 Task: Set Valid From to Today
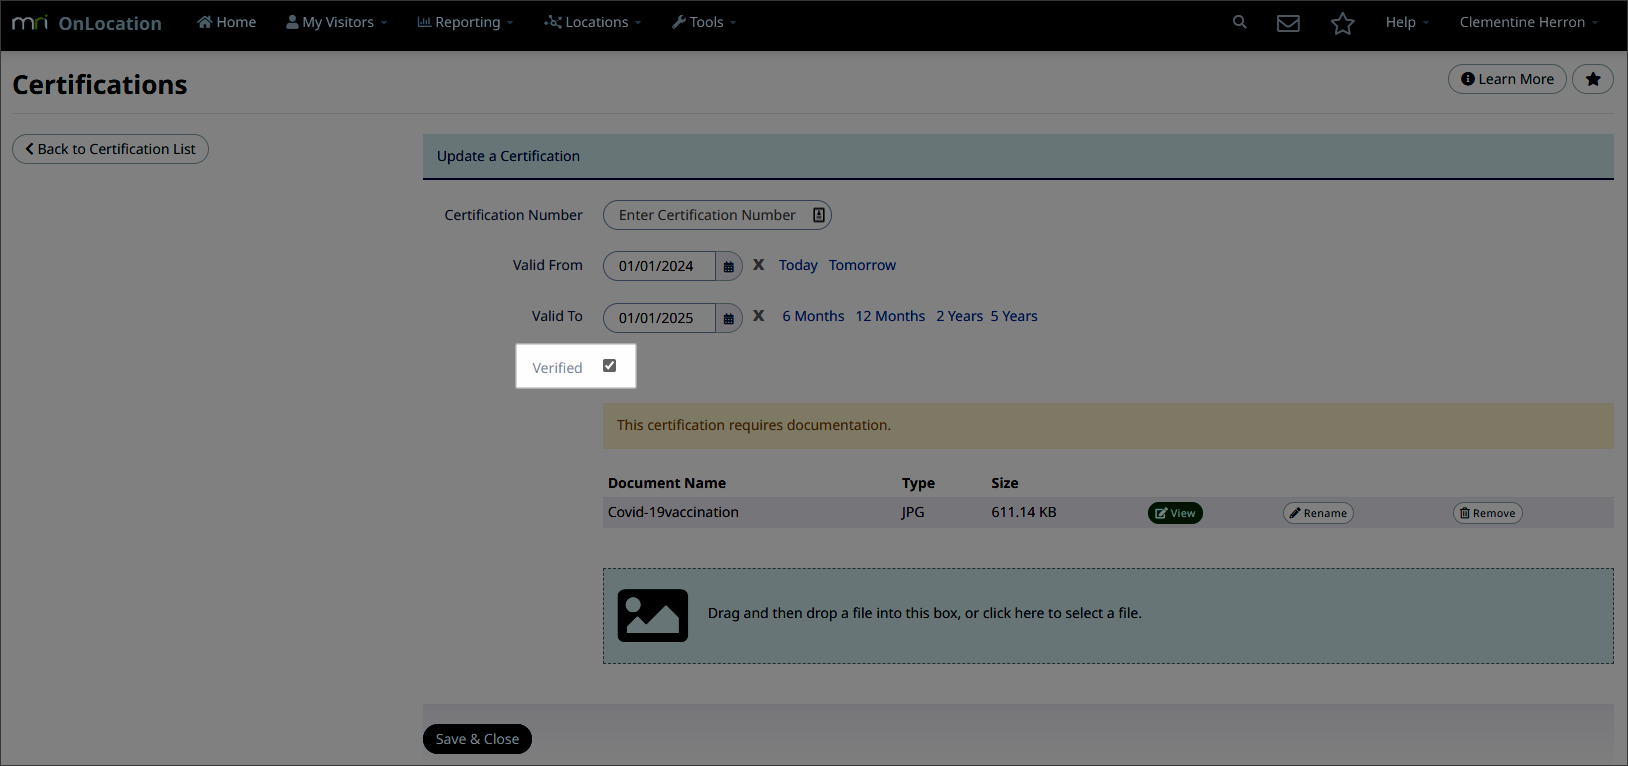tap(798, 265)
